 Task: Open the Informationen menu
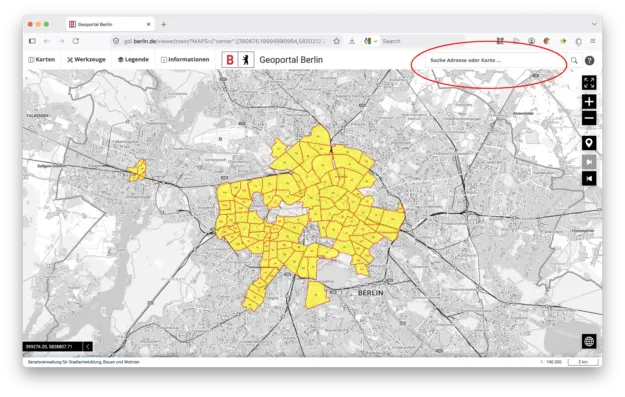pos(185,59)
